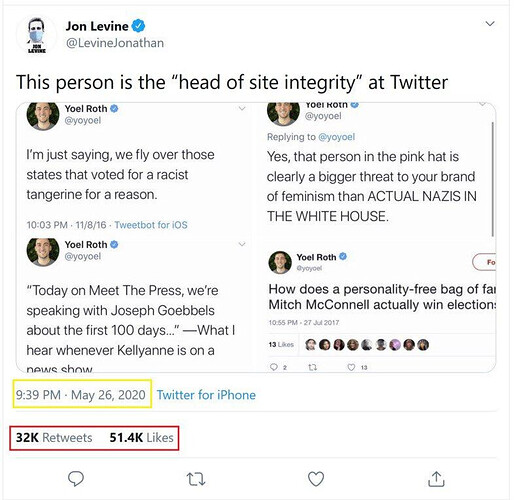Click the Tweetbot for iOS source link
Viewport: 514px width, 500px height.
pyautogui.click(x=151, y=225)
